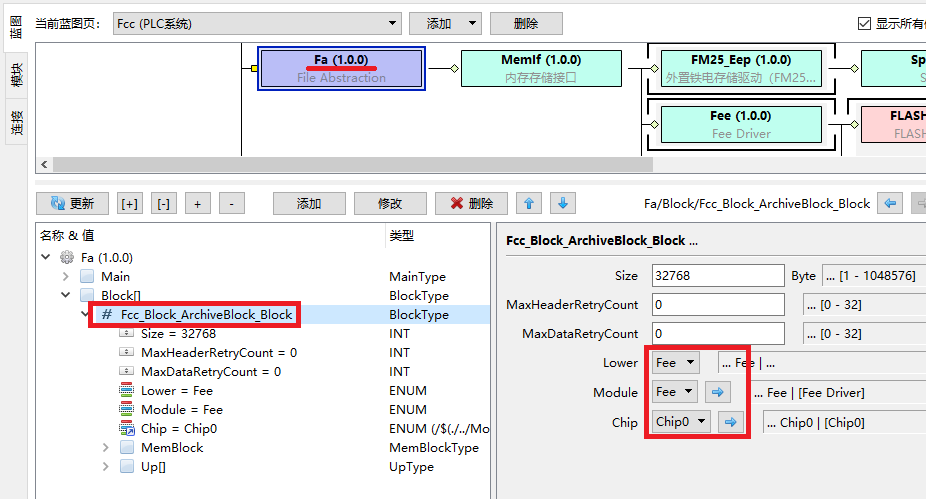Click the horizontal scrollbar under the diagram

[350, 164]
